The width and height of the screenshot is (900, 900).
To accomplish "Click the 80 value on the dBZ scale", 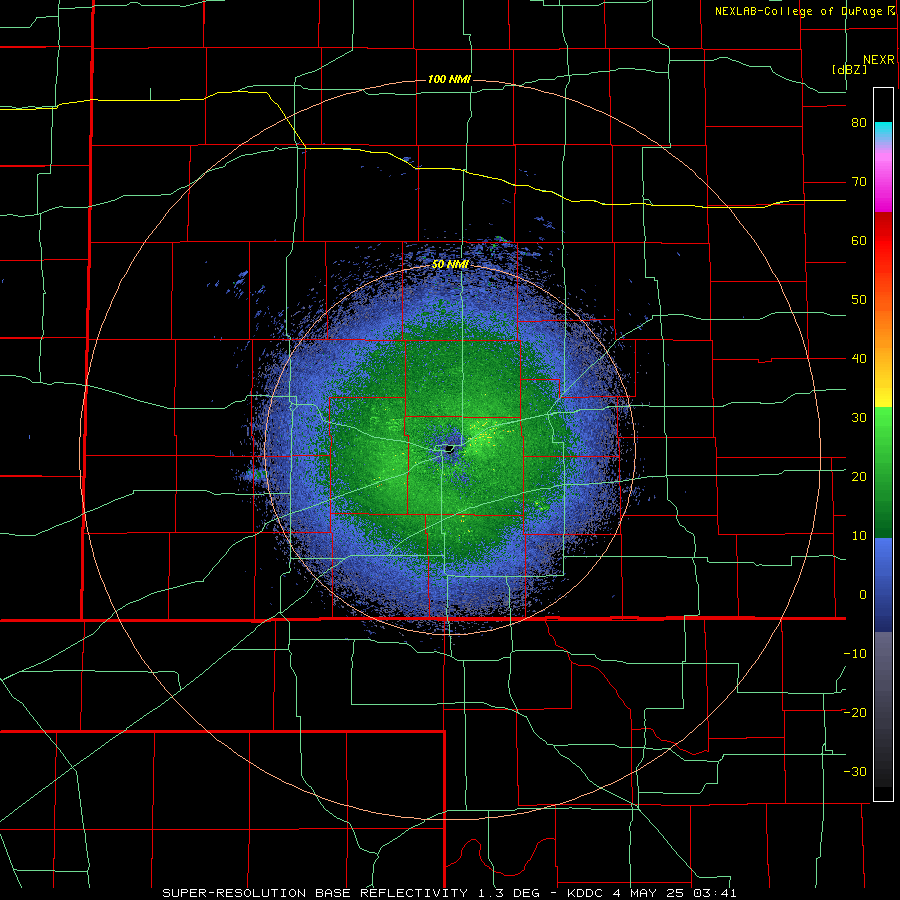I will point(859,123).
